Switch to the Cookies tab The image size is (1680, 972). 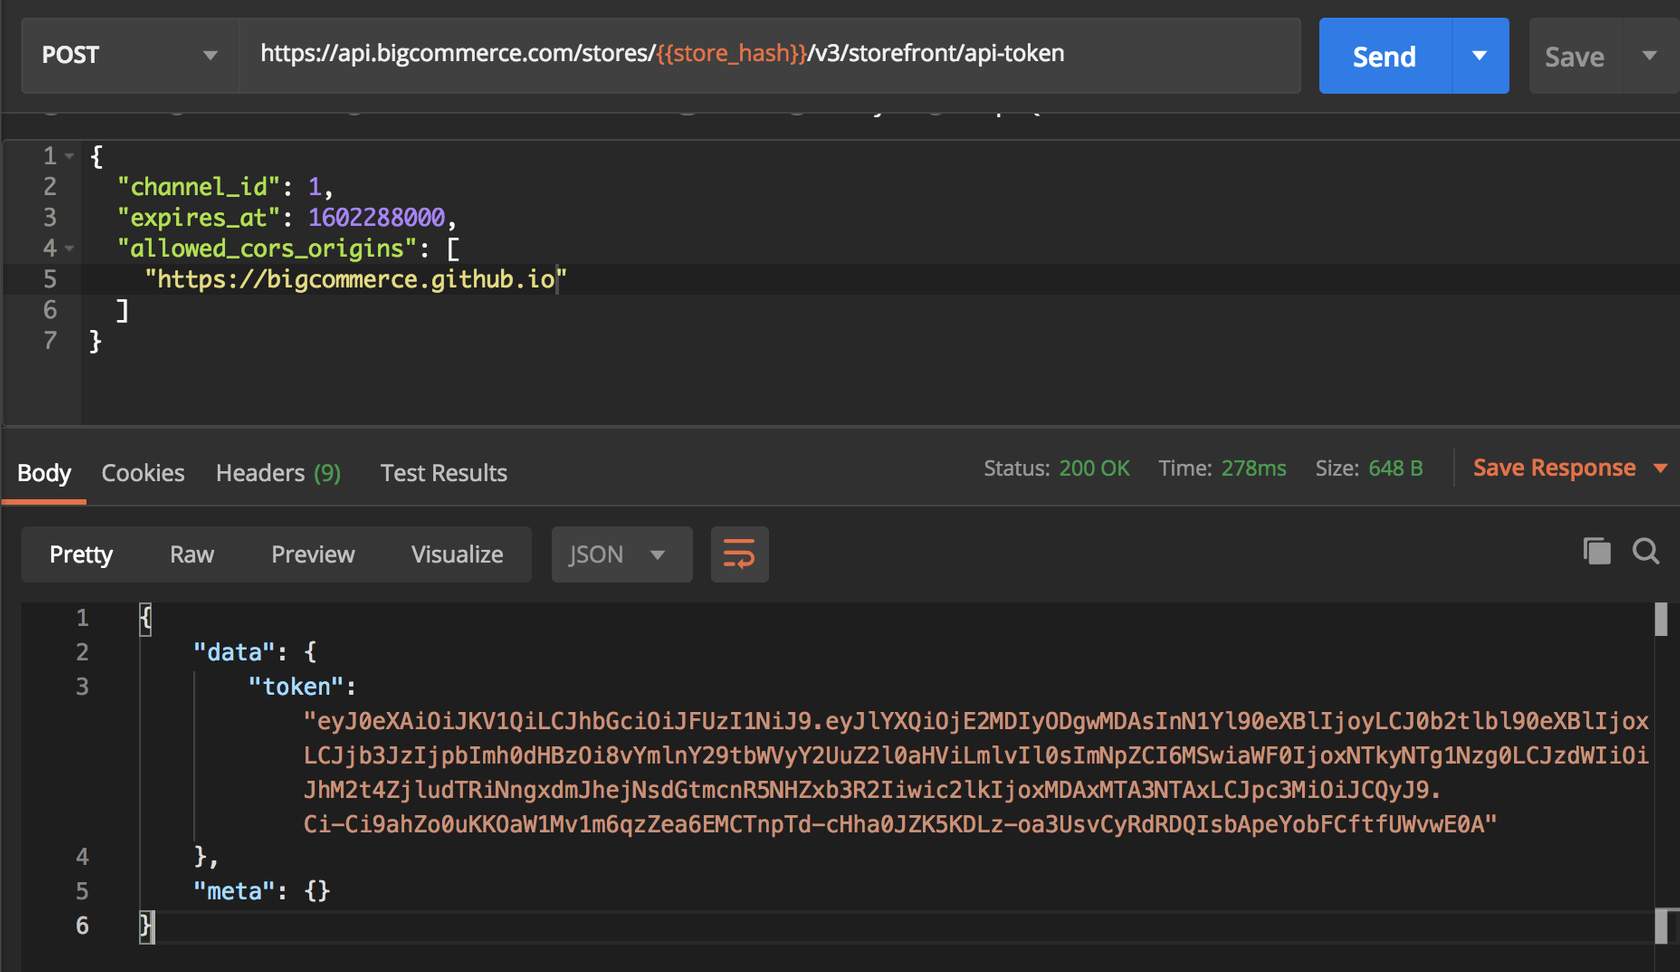tap(142, 472)
